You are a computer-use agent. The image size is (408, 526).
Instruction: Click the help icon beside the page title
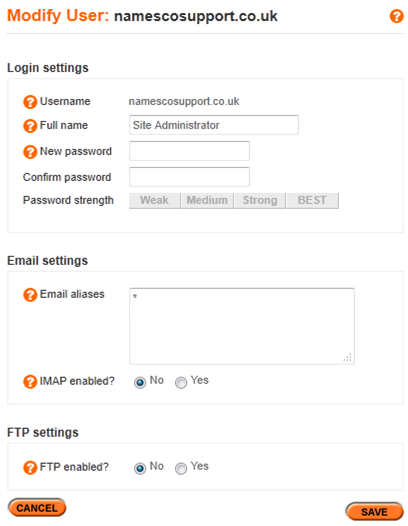[x=396, y=16]
